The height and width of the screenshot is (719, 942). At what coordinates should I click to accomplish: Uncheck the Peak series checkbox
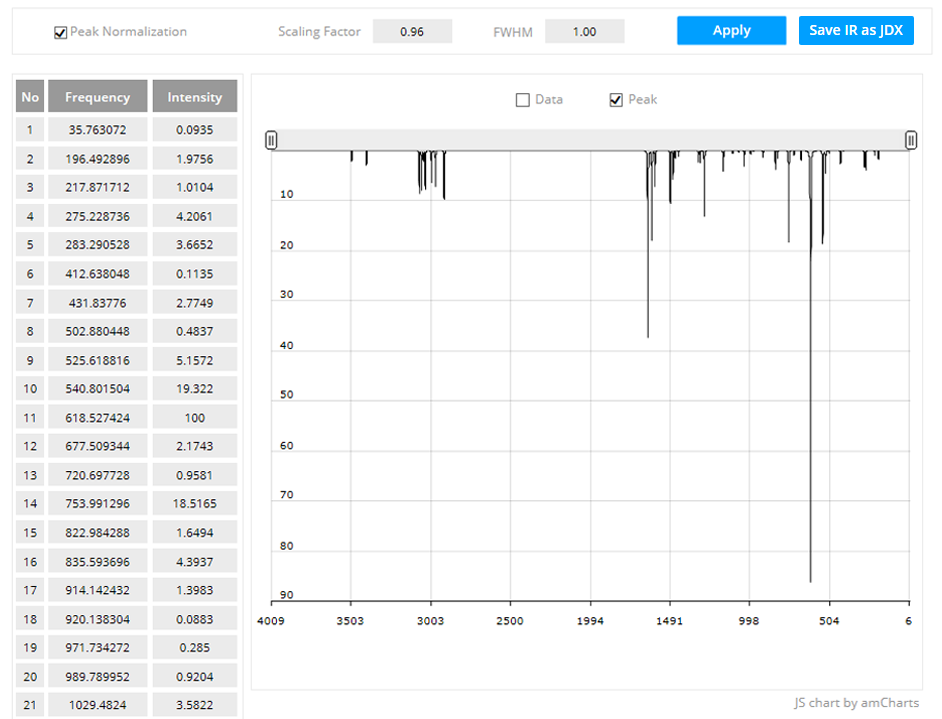[616, 100]
